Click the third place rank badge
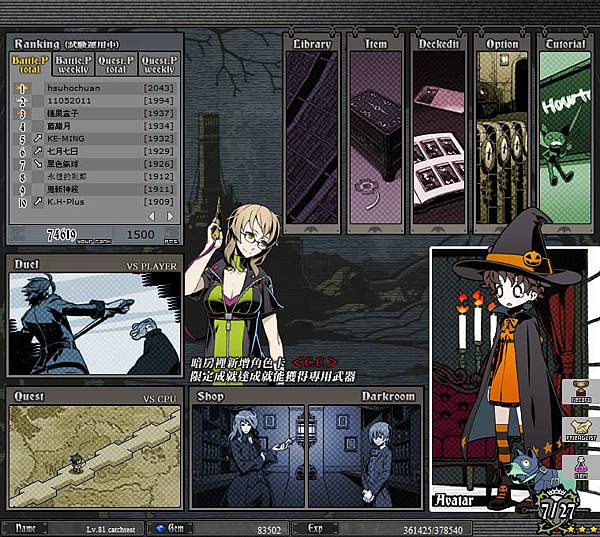Screen dimensions: 600x537 pyautogui.click(x=22, y=114)
